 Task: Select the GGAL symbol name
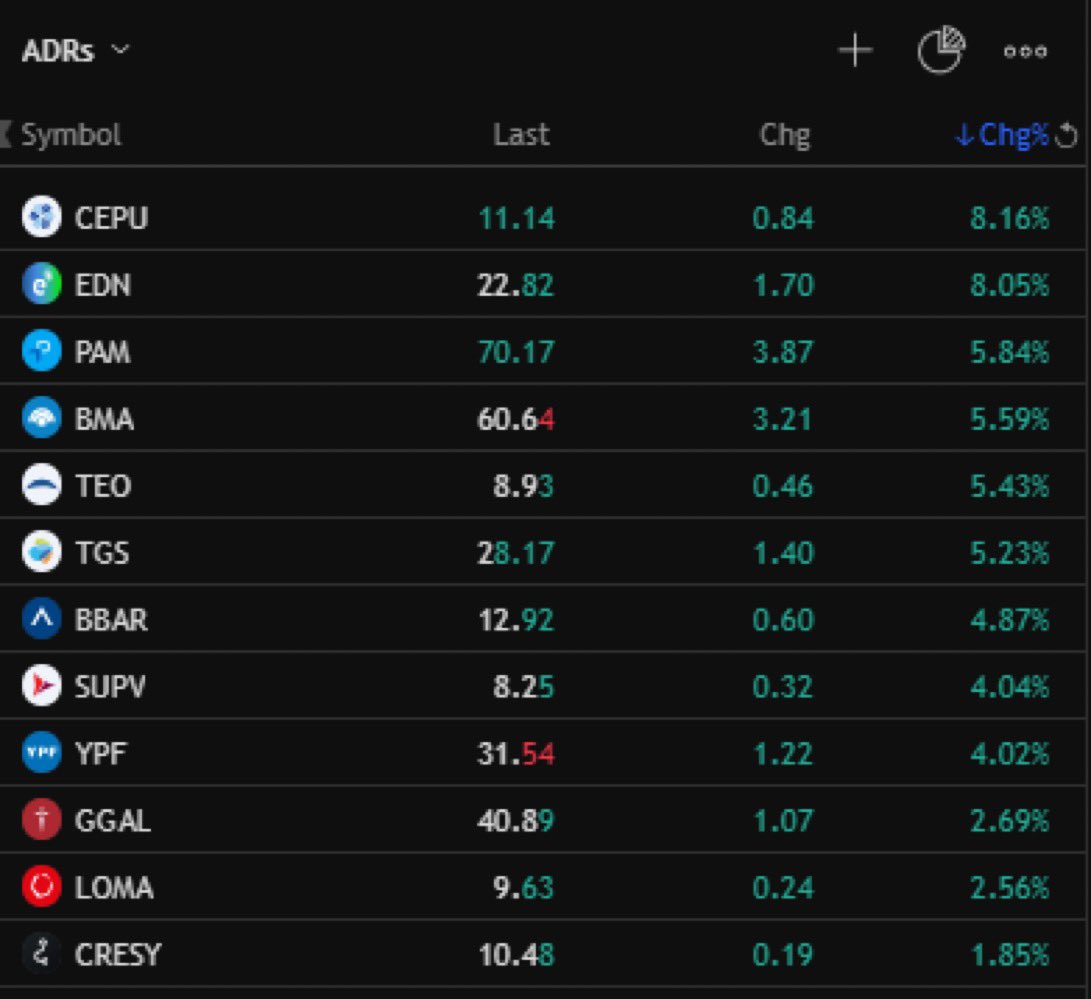coord(113,821)
